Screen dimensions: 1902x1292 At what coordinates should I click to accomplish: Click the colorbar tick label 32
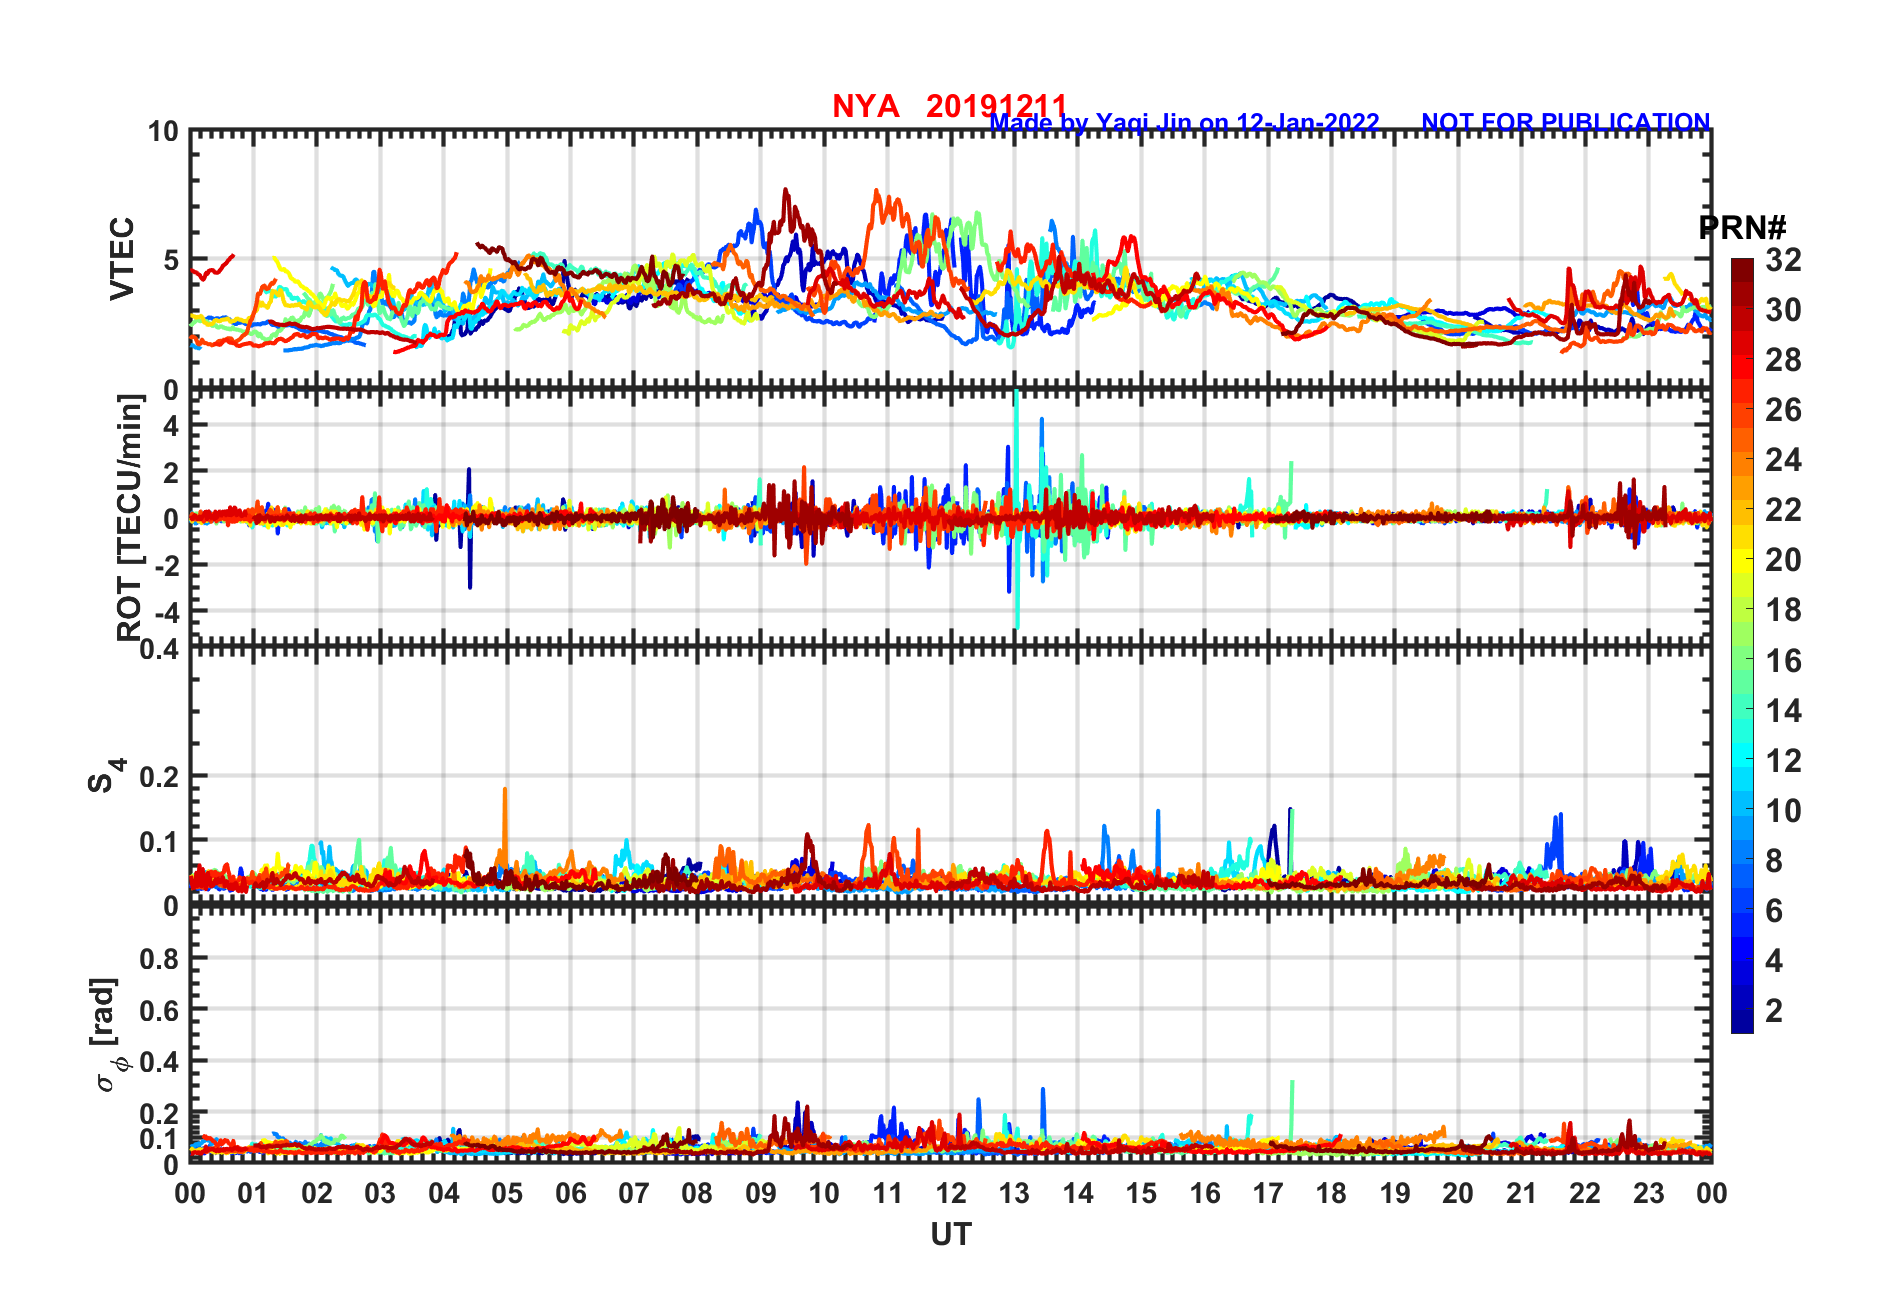[1782, 260]
